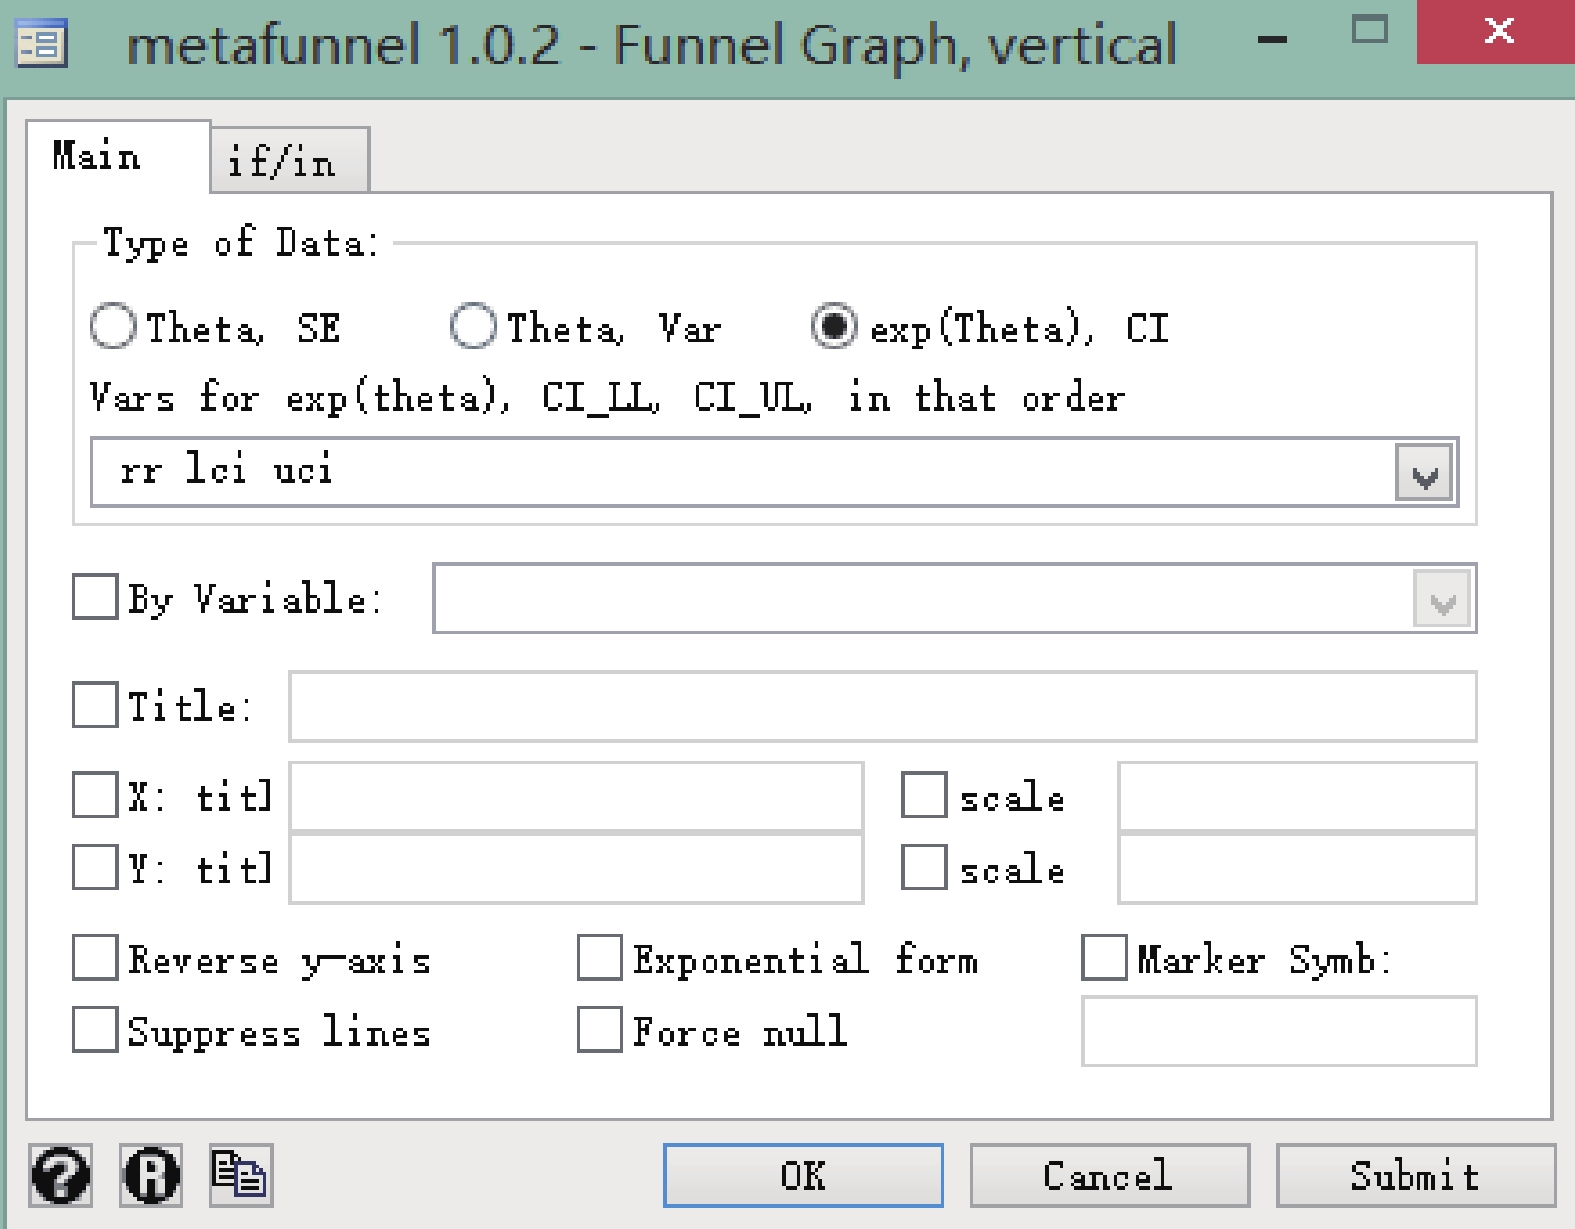Enable the Title checkbox
The image size is (1575, 1229).
click(x=95, y=705)
